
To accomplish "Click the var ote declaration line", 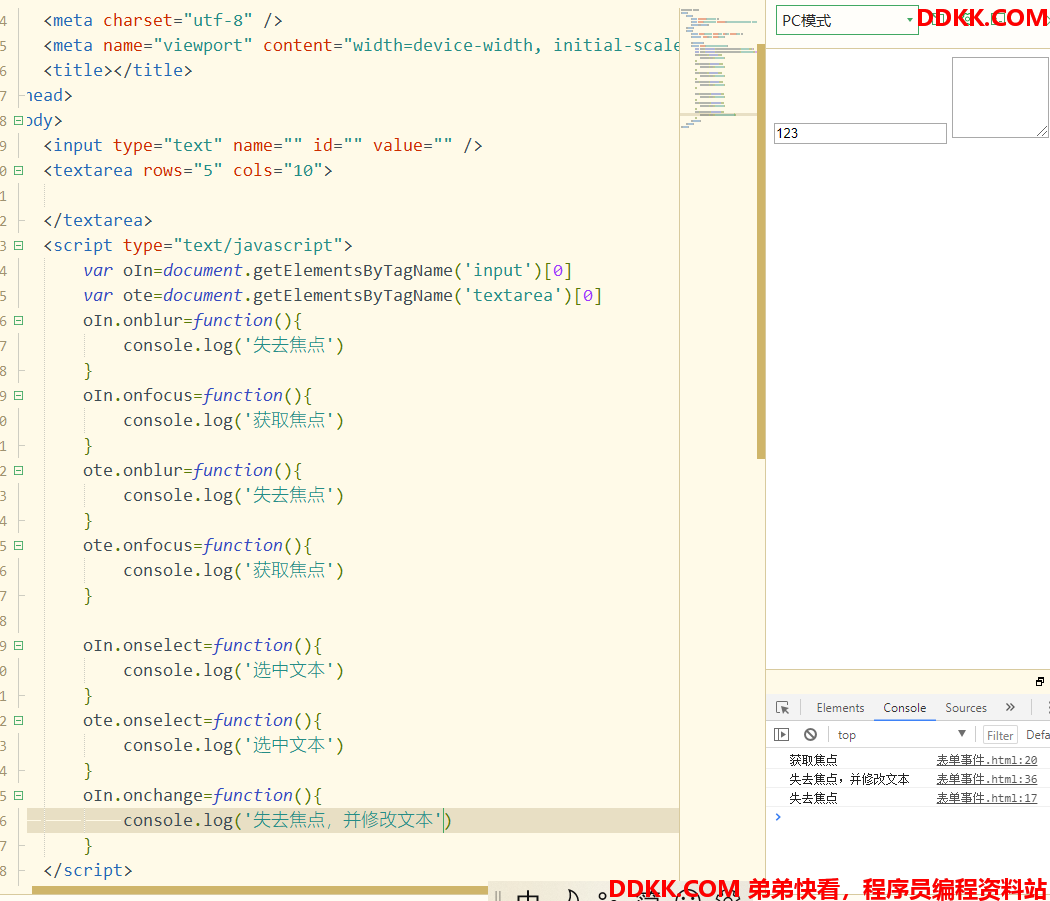I will click(x=342, y=295).
